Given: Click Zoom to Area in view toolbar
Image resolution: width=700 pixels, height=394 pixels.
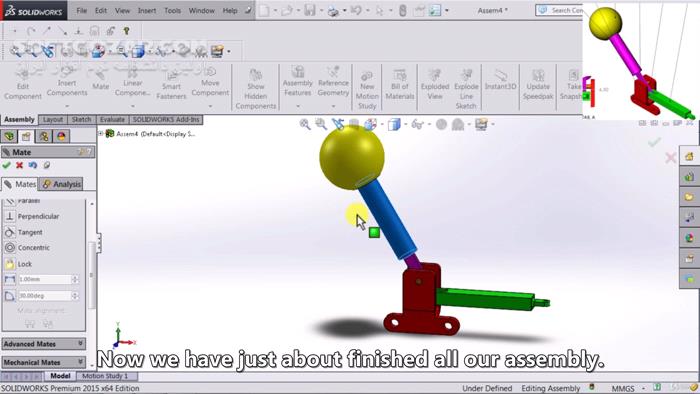Looking at the screenshot, I should tap(321, 124).
